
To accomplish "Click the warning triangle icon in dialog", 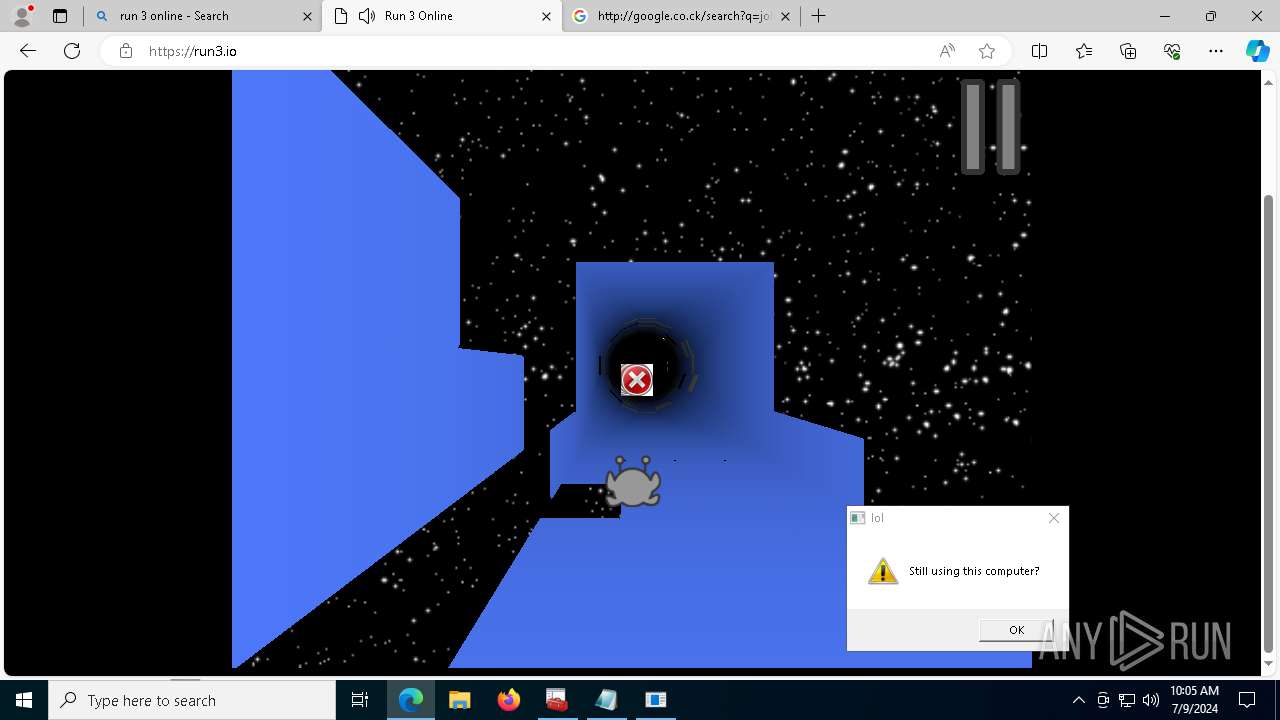I will (x=883, y=571).
